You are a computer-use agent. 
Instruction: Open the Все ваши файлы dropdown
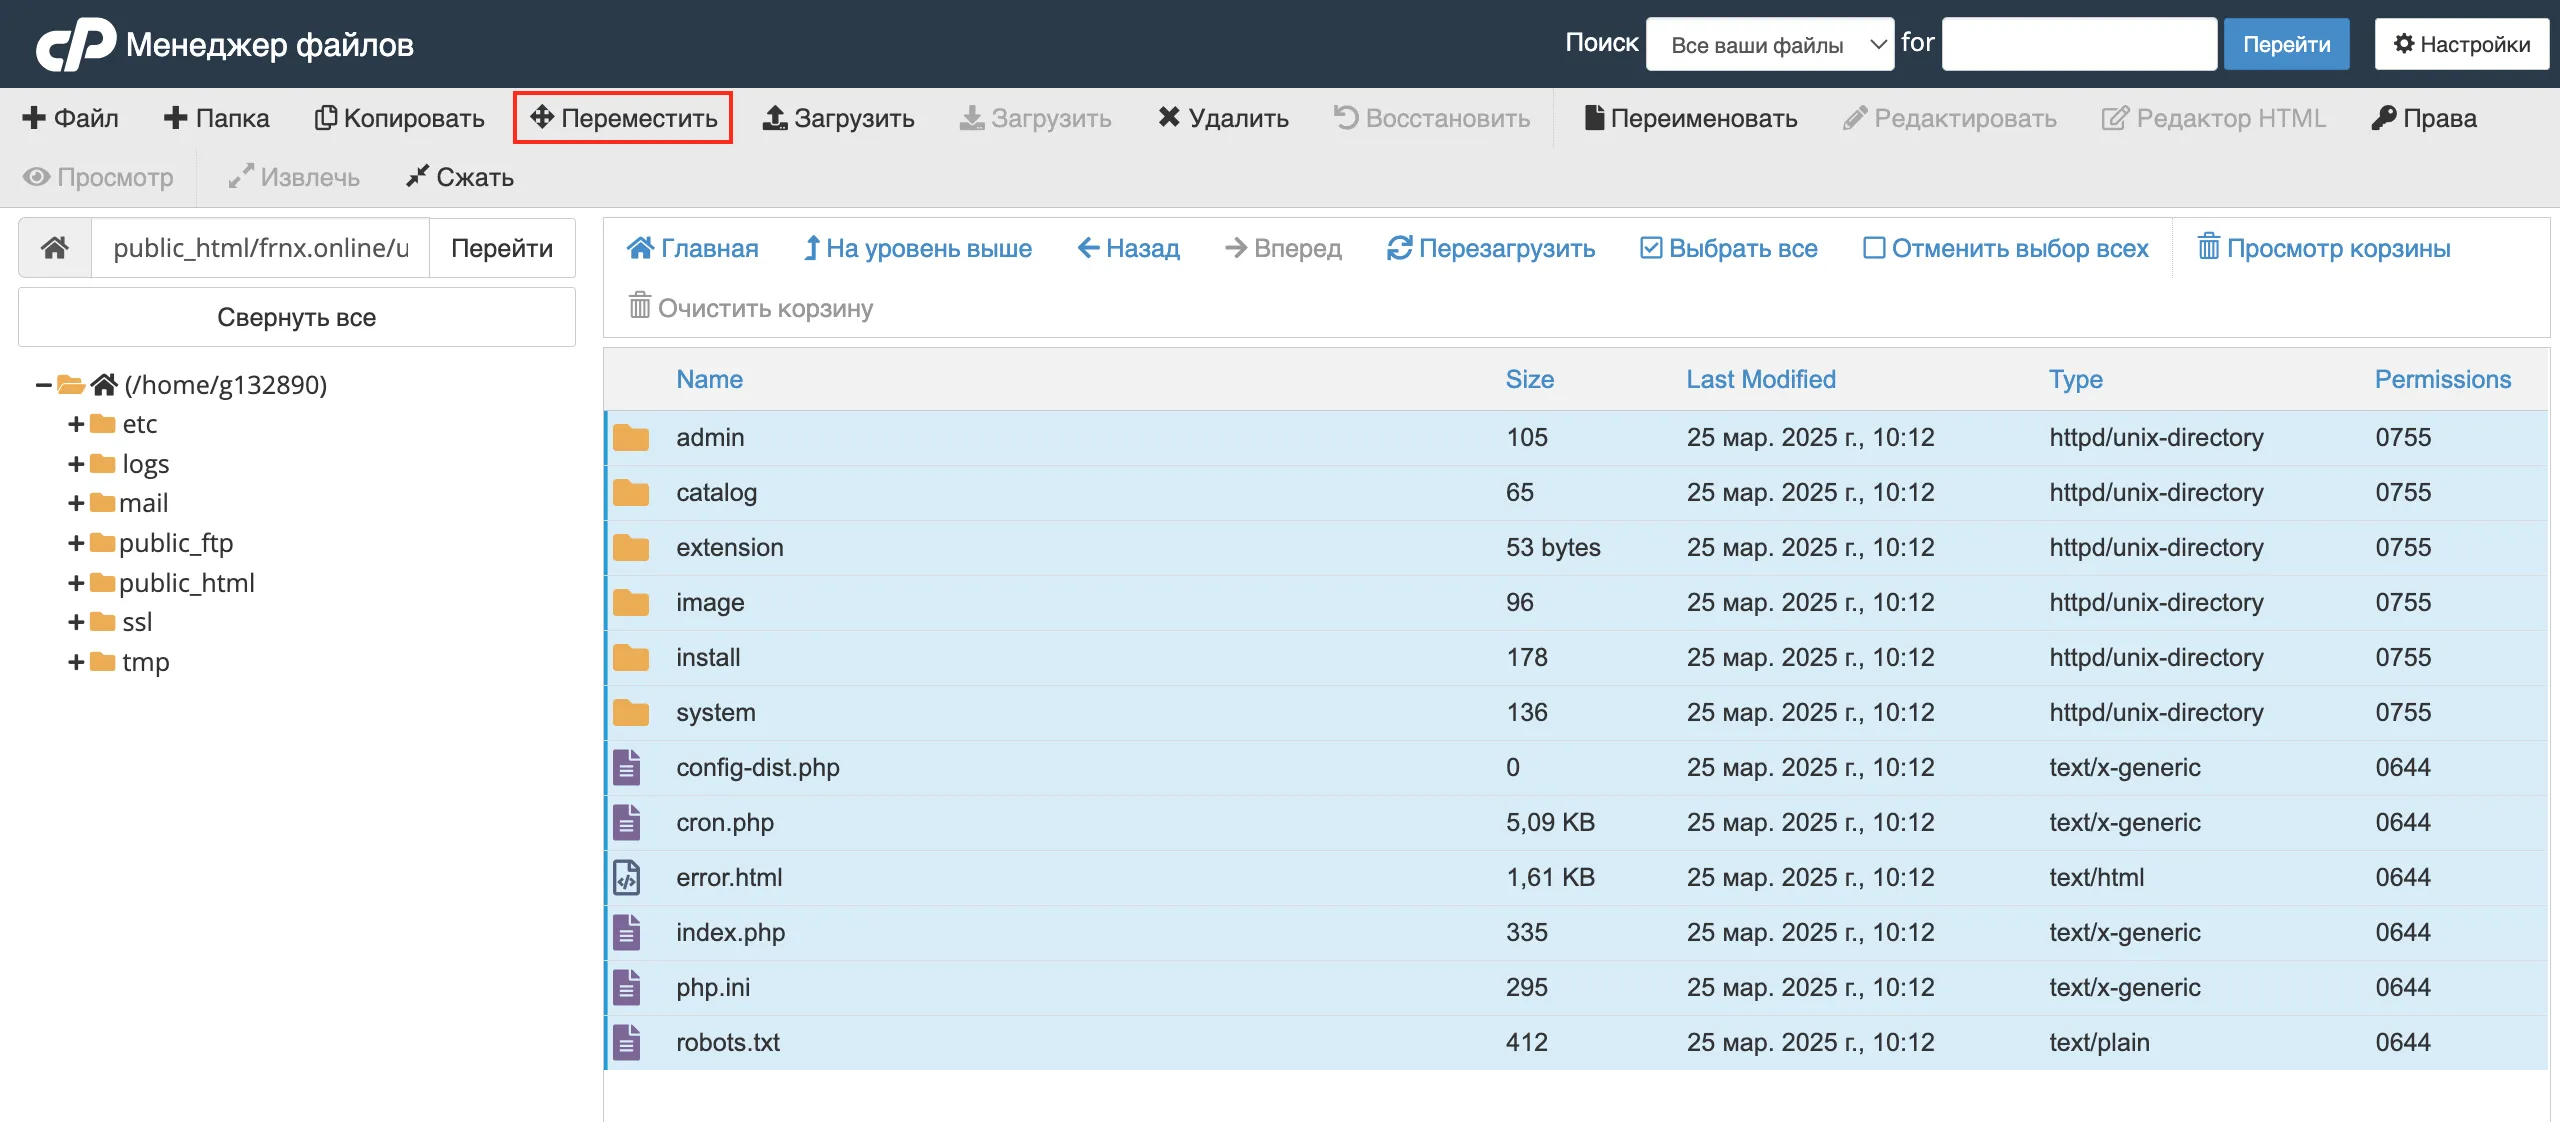1770,44
